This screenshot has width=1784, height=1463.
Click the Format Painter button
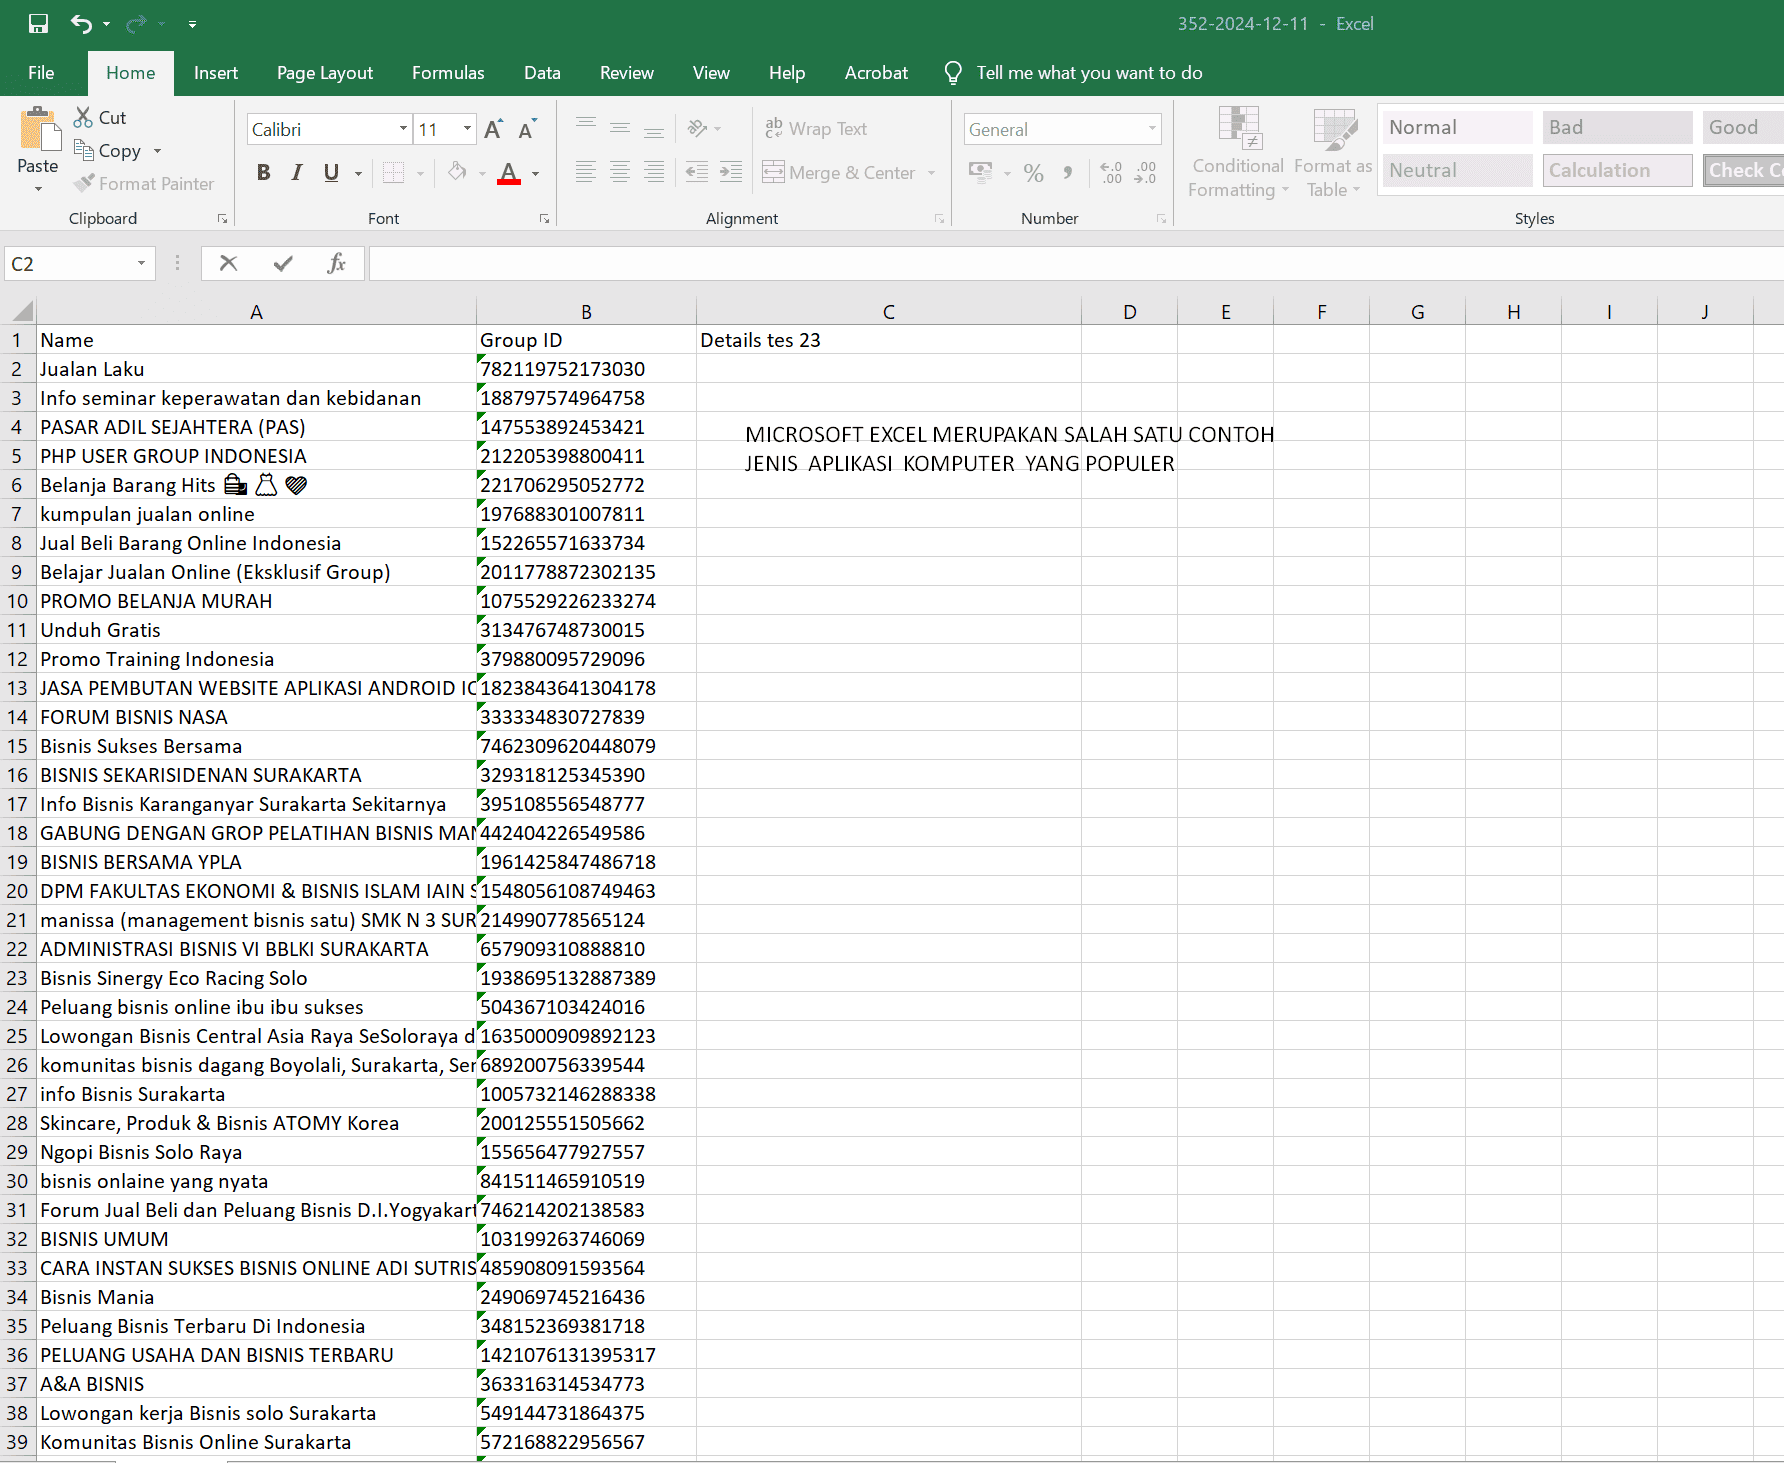coord(144,184)
